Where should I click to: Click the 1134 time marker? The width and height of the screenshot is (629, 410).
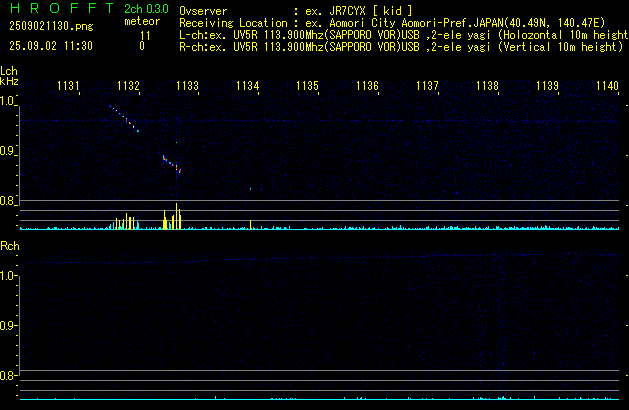point(248,86)
